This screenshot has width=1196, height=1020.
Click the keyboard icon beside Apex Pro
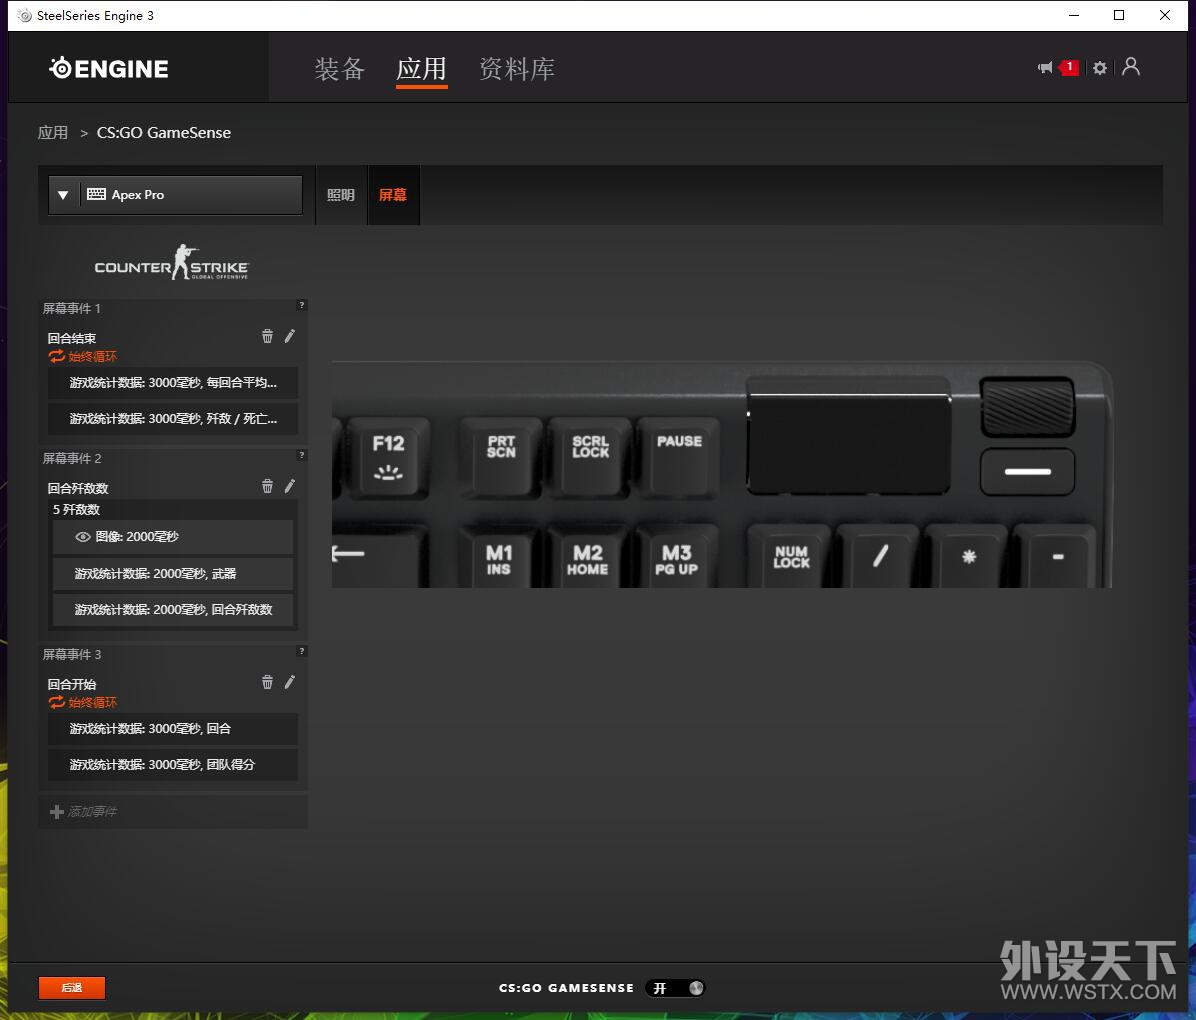click(x=96, y=194)
